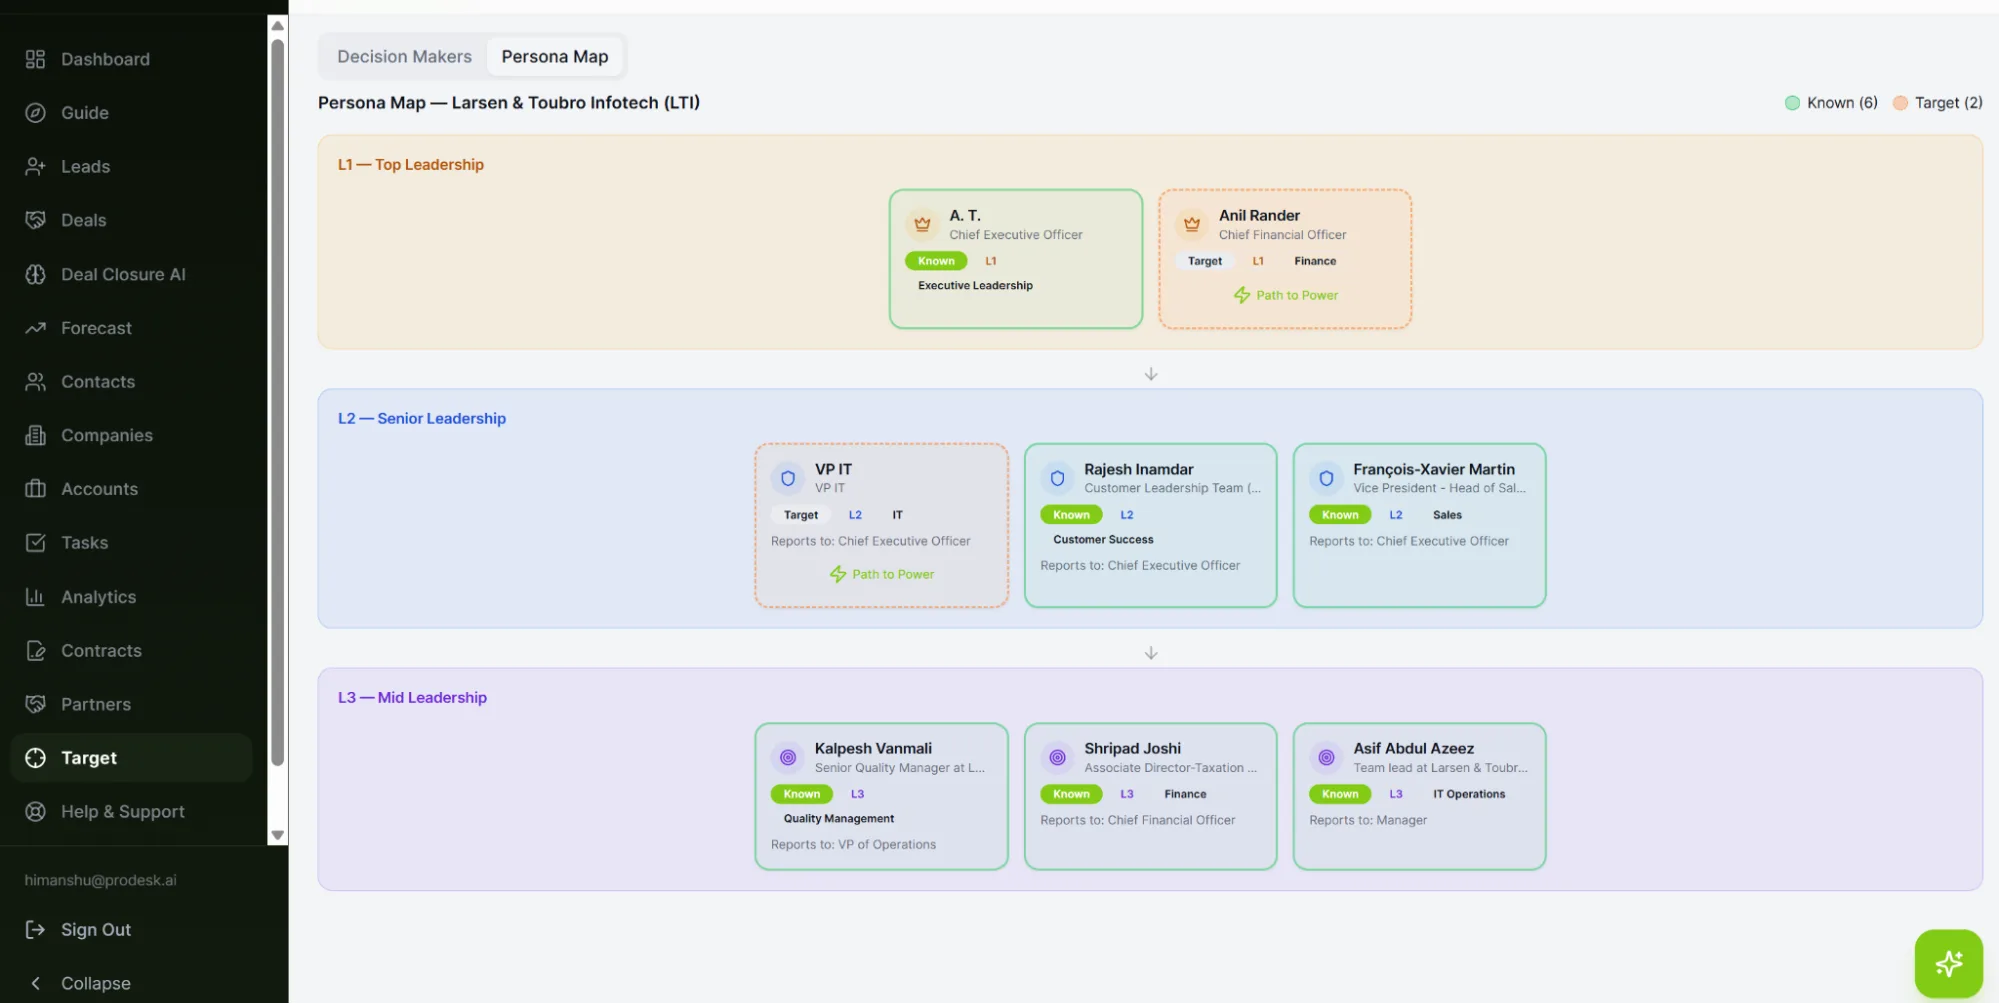Click the sidebar scrollbar down arrow
The height and width of the screenshot is (1004, 1999).
pyautogui.click(x=278, y=836)
